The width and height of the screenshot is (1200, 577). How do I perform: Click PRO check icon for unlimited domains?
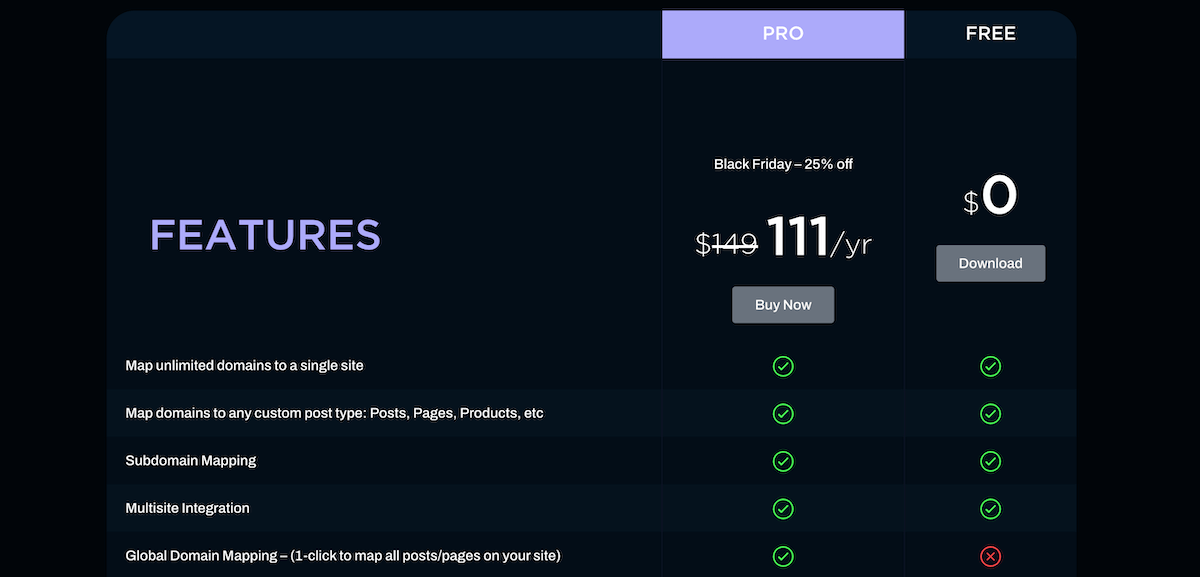(x=783, y=366)
